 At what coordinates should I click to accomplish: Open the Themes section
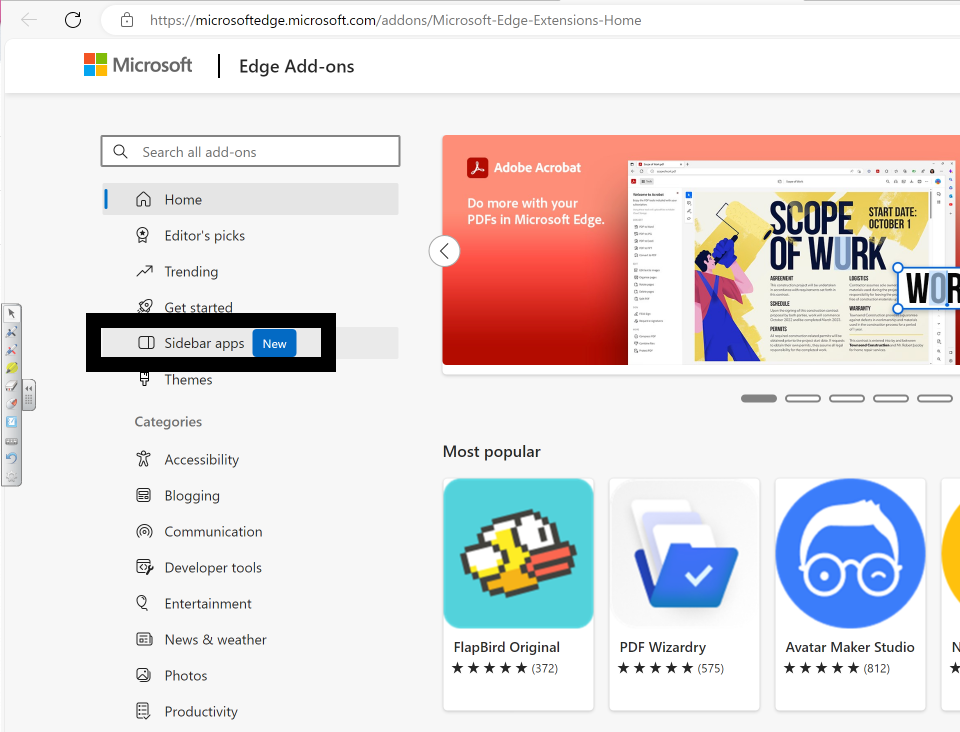188,379
